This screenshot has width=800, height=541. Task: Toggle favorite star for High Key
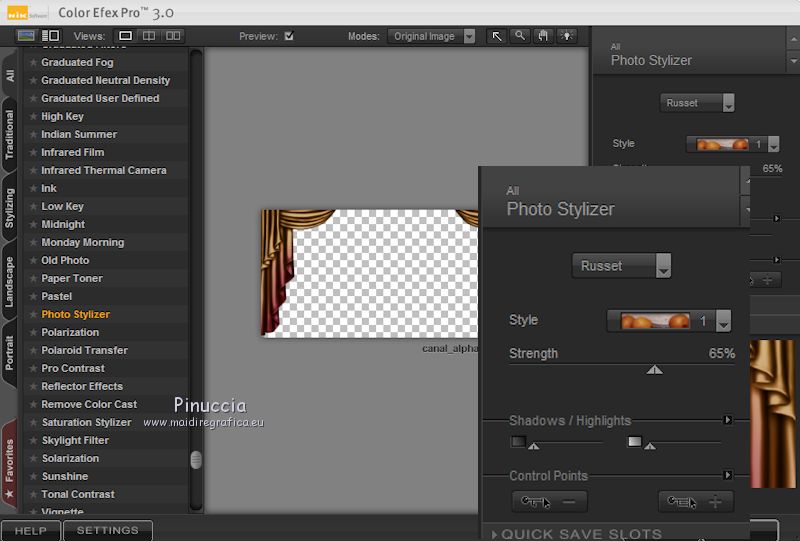click(x=33, y=116)
